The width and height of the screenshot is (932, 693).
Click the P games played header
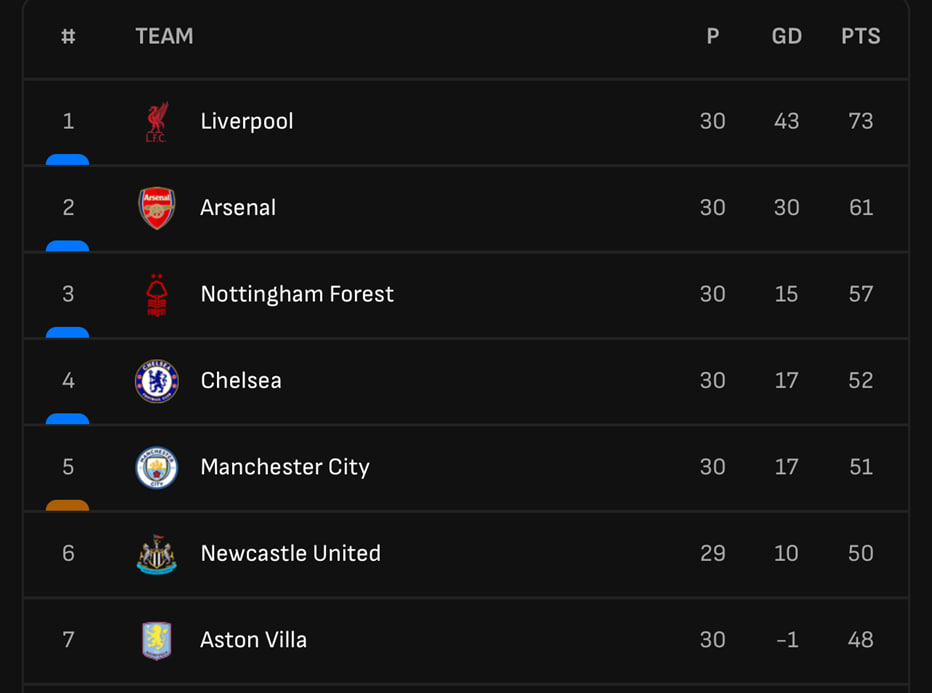point(713,36)
